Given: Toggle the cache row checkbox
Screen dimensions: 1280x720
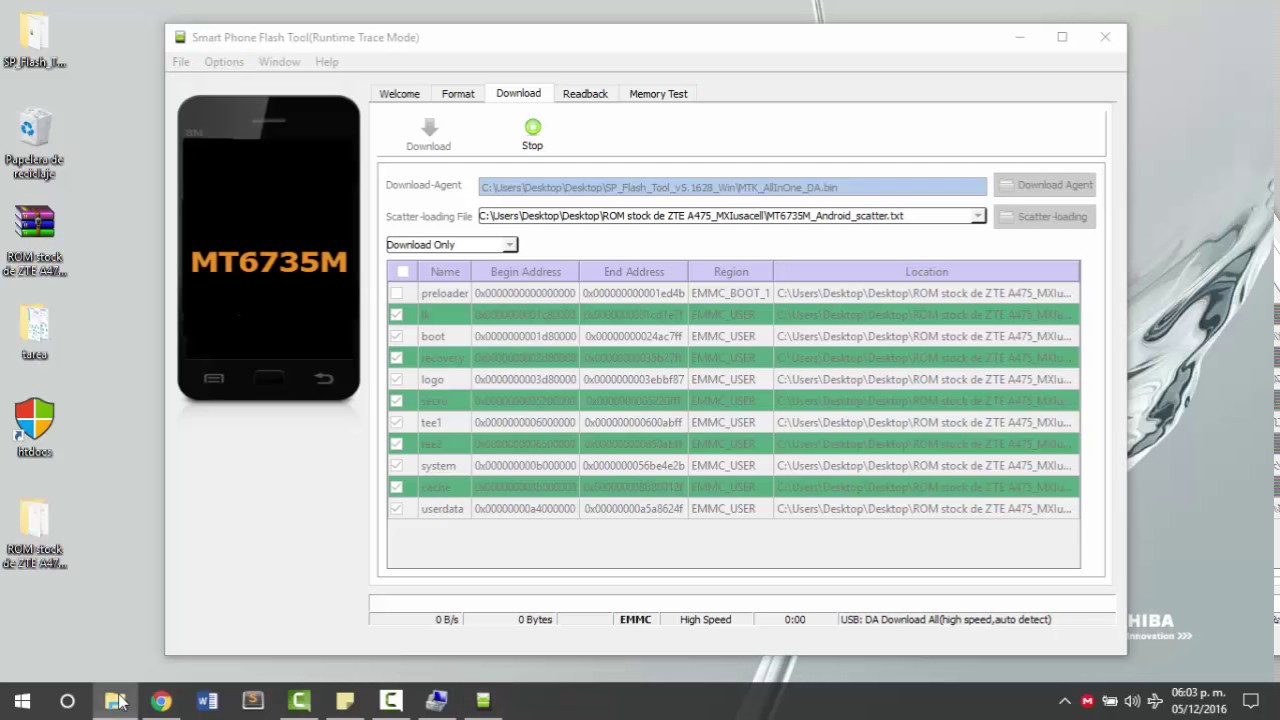Looking at the screenshot, I should [397, 487].
